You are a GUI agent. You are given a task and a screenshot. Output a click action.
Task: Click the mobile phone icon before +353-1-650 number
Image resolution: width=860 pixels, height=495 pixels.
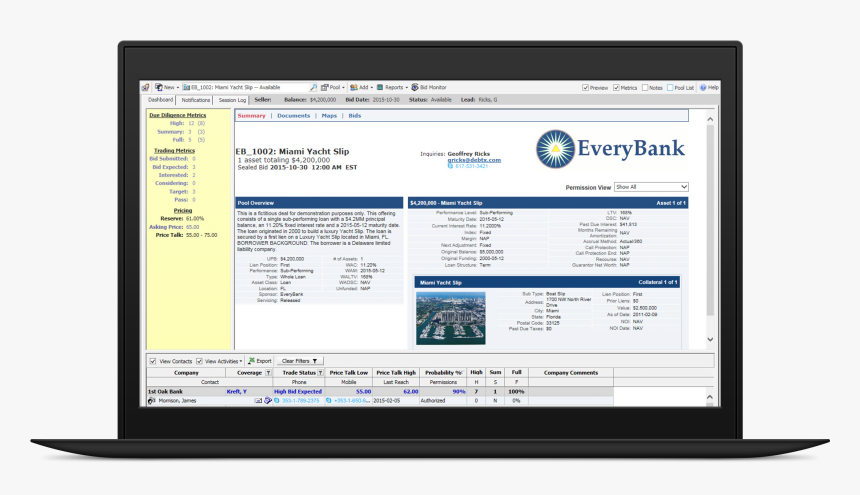329,401
